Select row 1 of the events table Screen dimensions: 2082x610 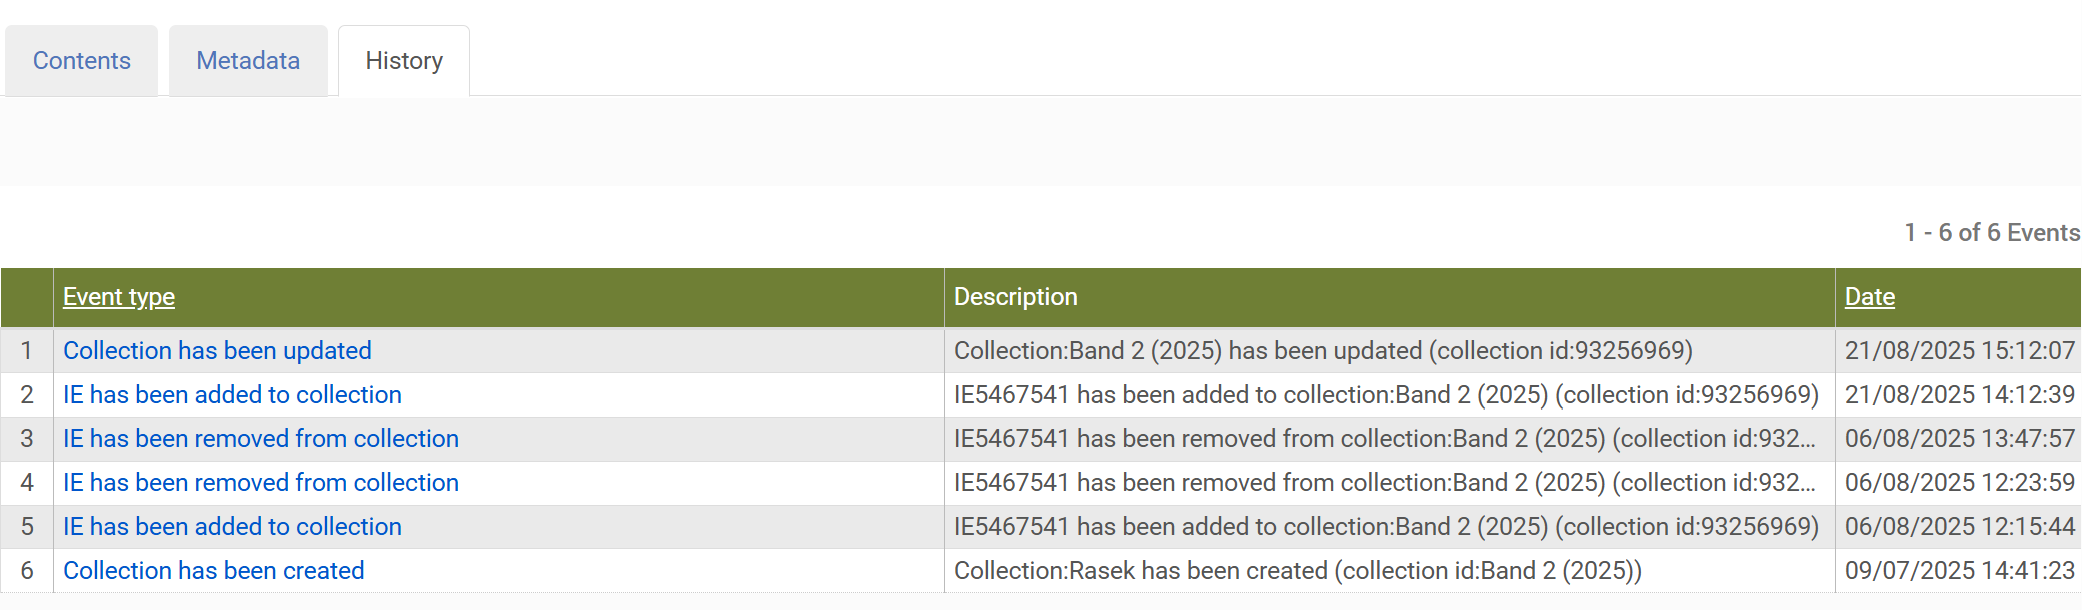(28, 350)
